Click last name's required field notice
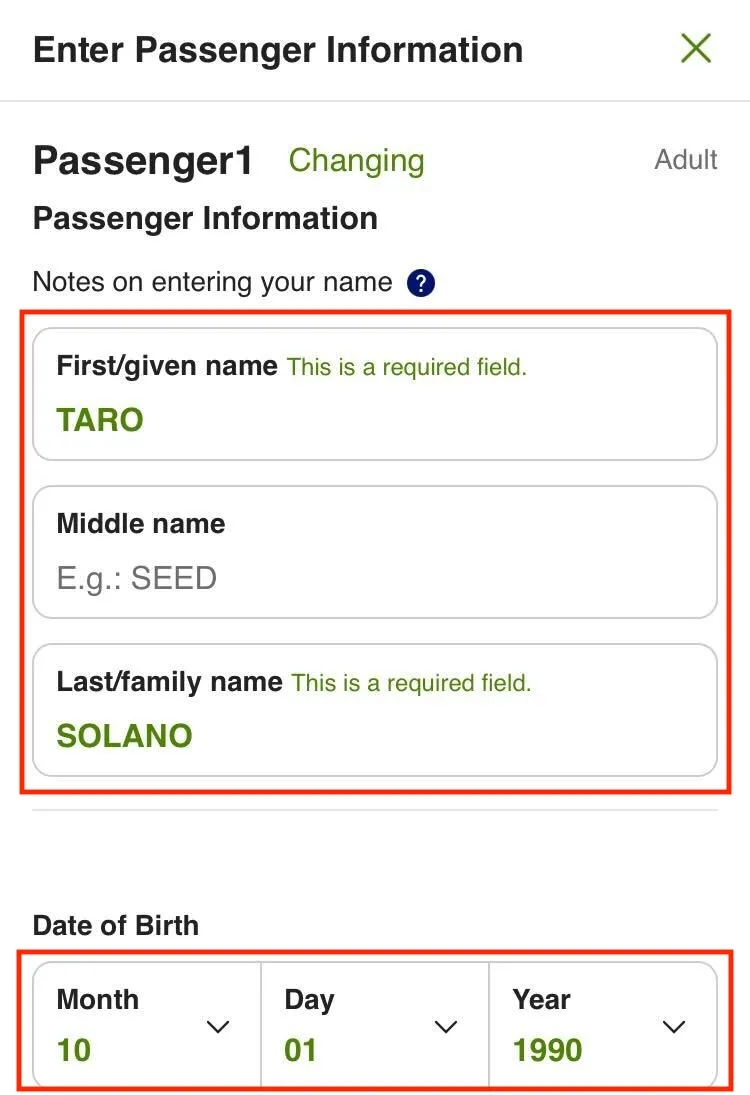Screen dimensions: 750x1095 pyautogui.click(x=411, y=683)
